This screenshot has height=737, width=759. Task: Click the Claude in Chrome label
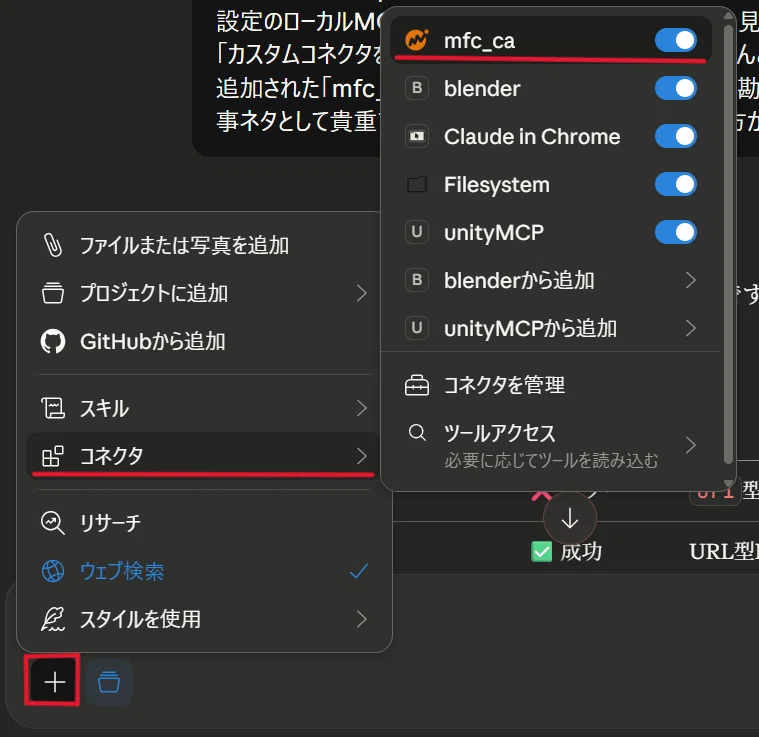[532, 136]
